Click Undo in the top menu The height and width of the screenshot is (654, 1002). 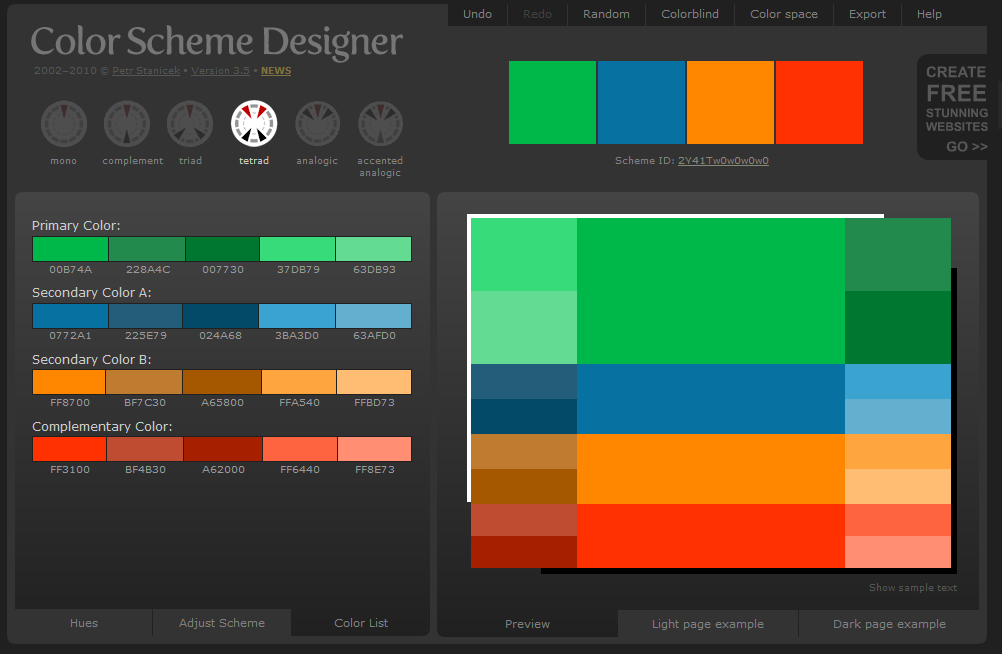[x=477, y=14]
